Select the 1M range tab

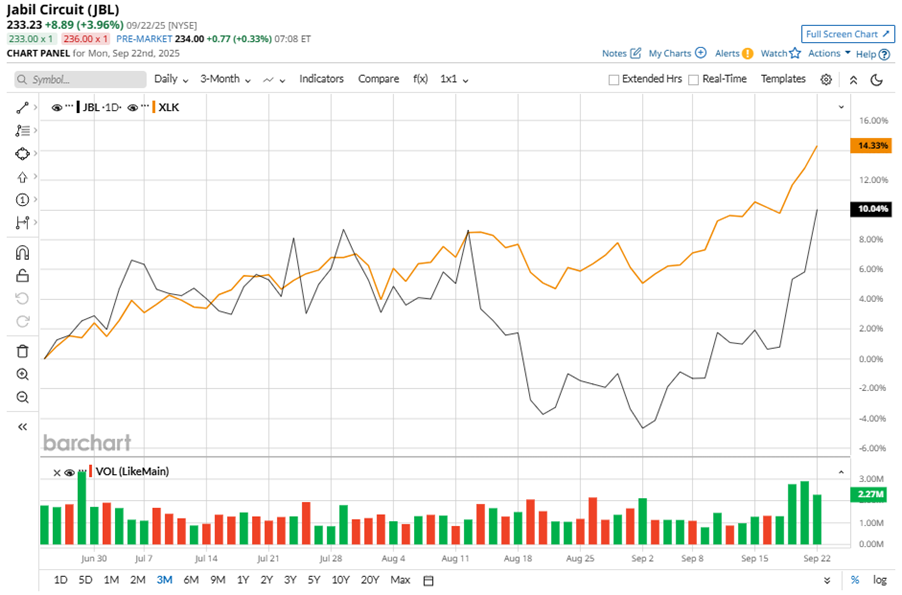[x=111, y=580]
